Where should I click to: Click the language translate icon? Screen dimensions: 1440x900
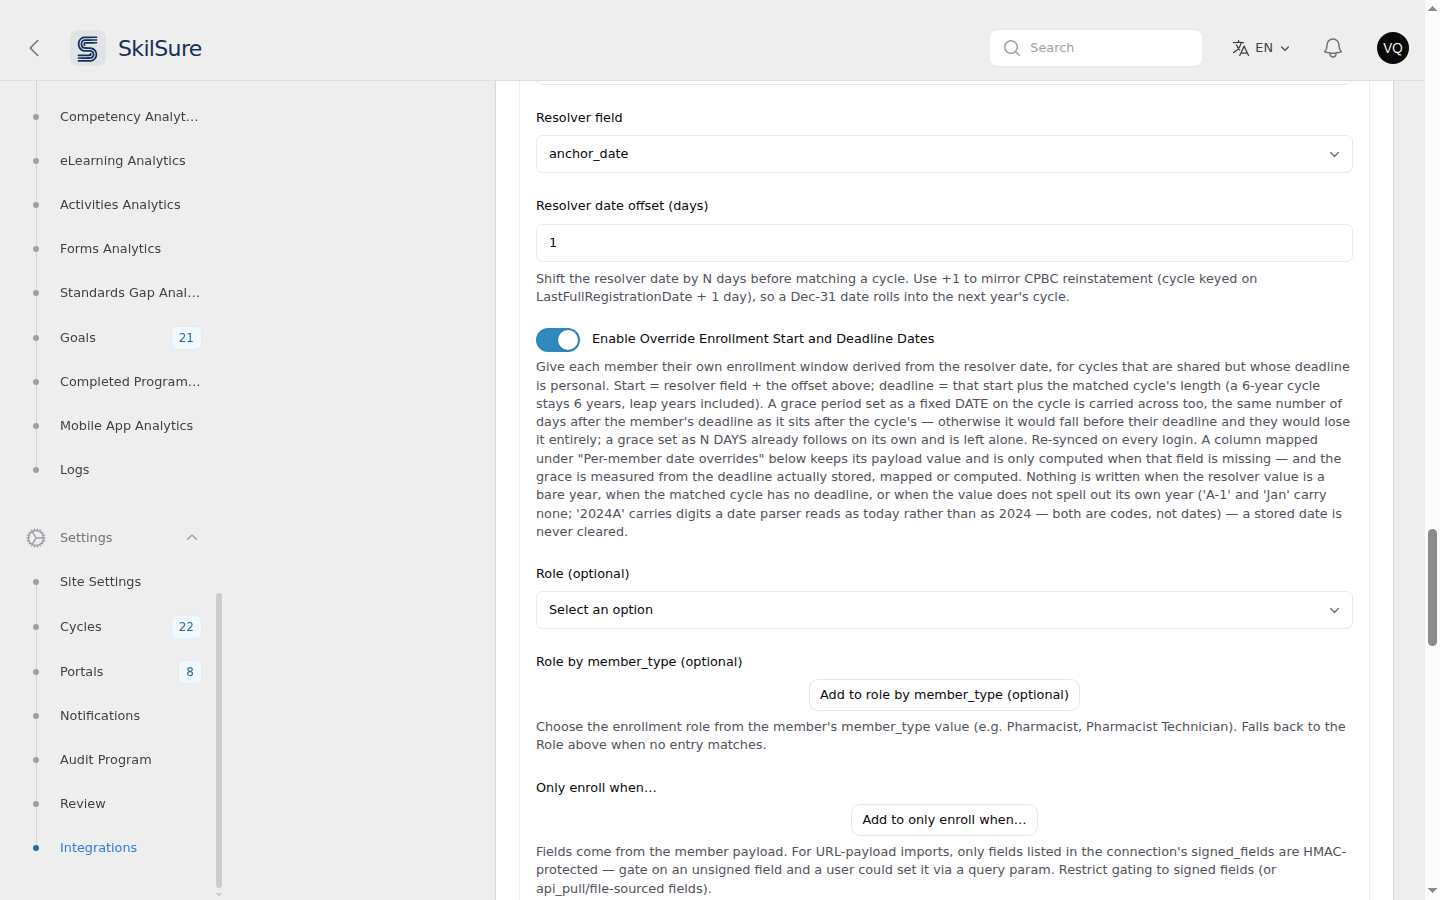(x=1241, y=48)
